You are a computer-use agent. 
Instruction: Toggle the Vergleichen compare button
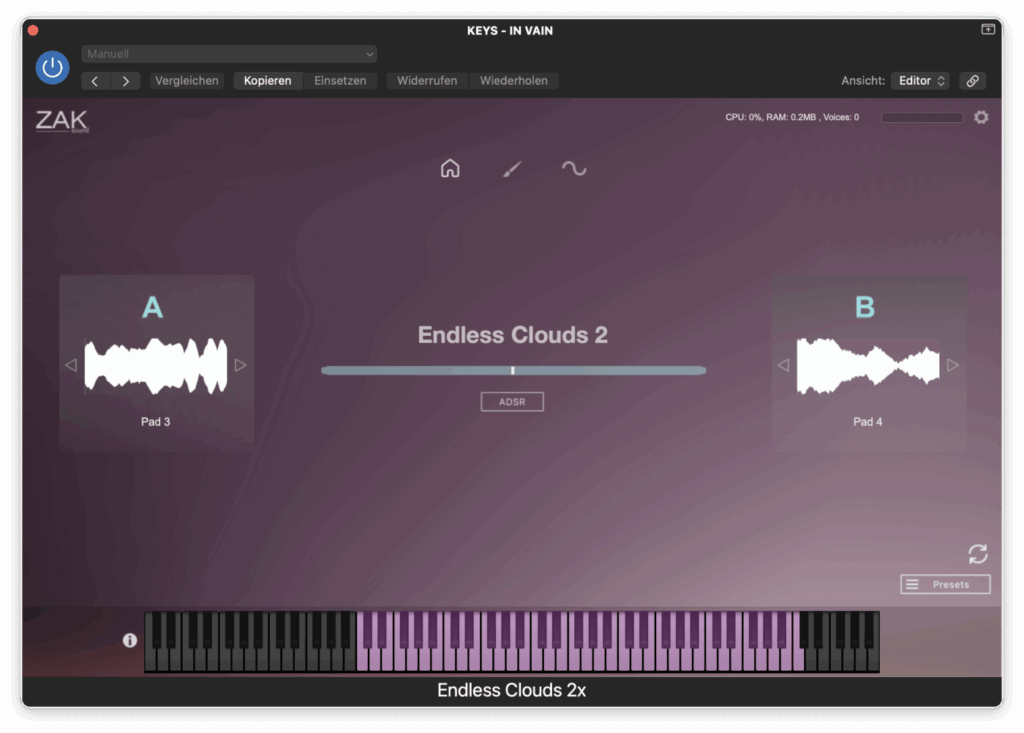pyautogui.click(x=186, y=81)
